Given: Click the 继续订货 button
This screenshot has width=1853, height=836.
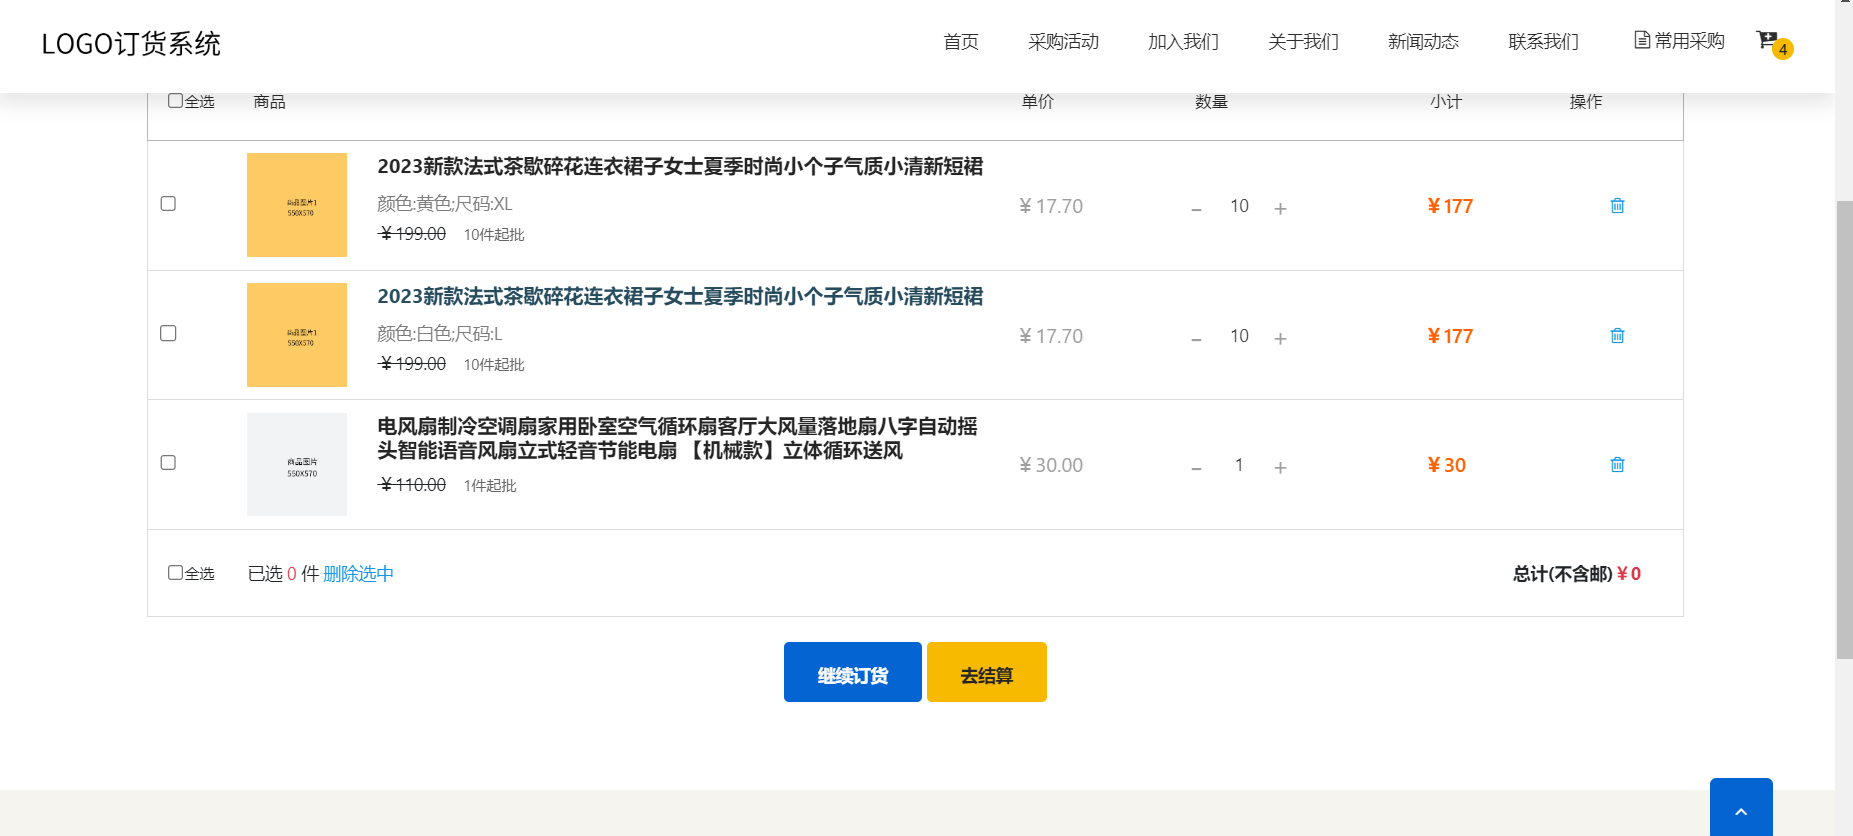Looking at the screenshot, I should click(852, 673).
